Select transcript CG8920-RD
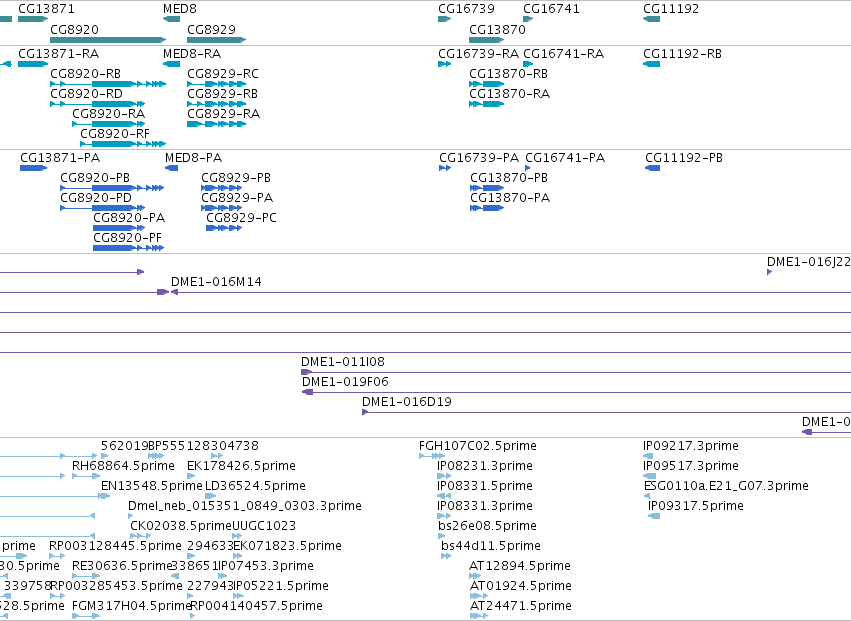Image resolution: width=851 pixels, height=621 pixels. (x=86, y=94)
